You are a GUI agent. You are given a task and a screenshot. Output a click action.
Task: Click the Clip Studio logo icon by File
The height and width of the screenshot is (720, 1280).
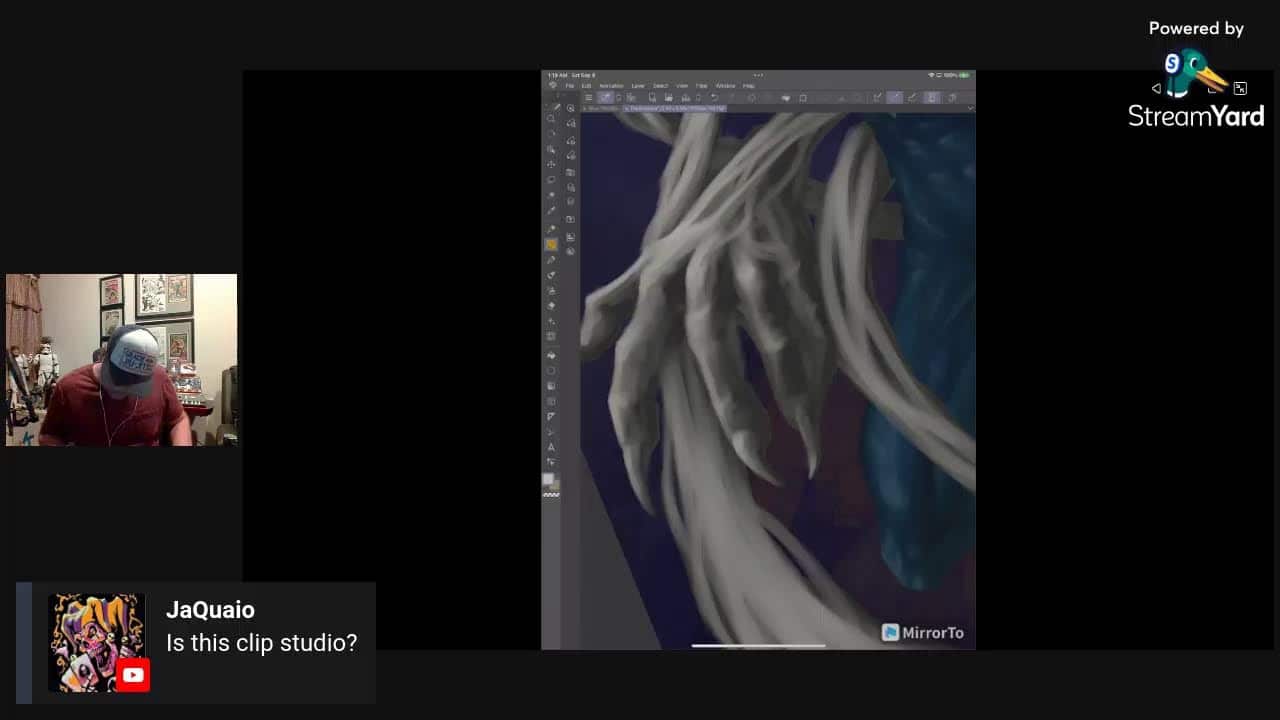553,86
